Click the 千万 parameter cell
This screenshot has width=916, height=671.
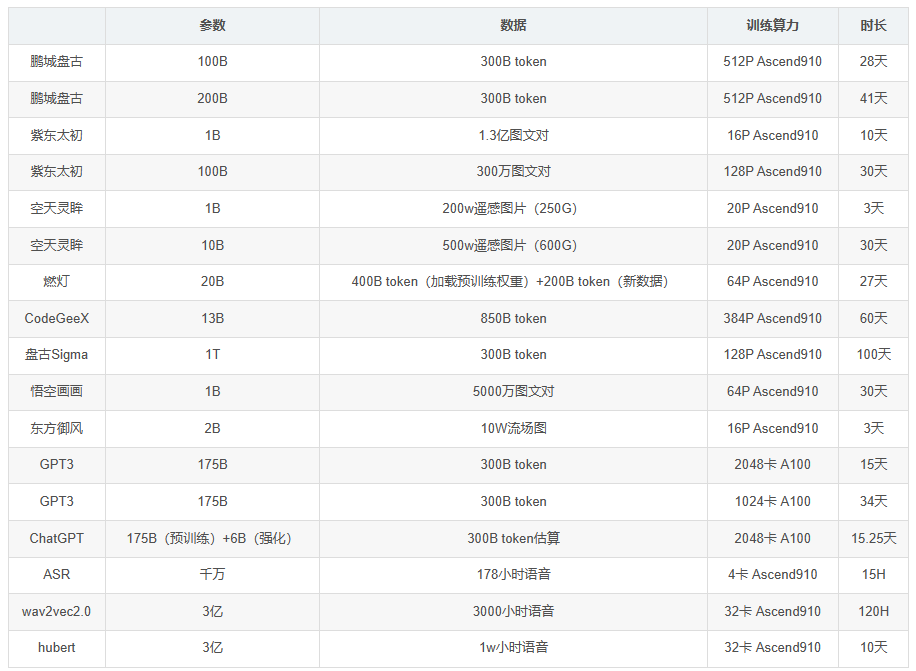(x=212, y=575)
